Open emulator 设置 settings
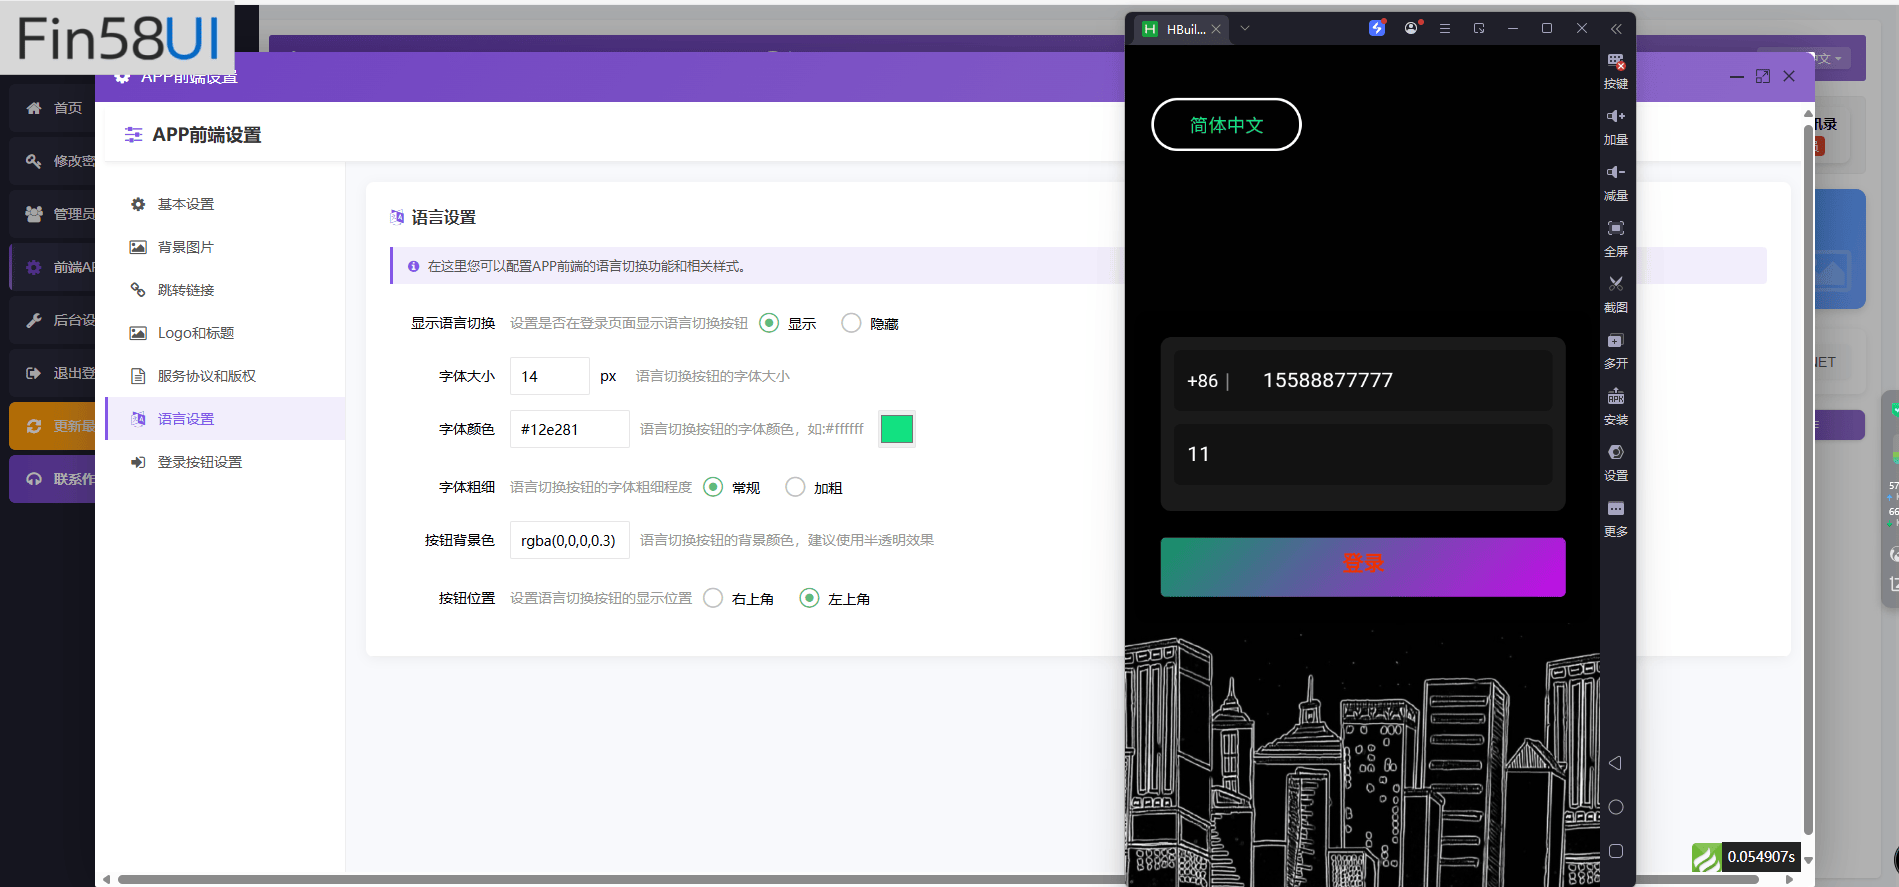This screenshot has width=1899, height=887. [1615, 463]
